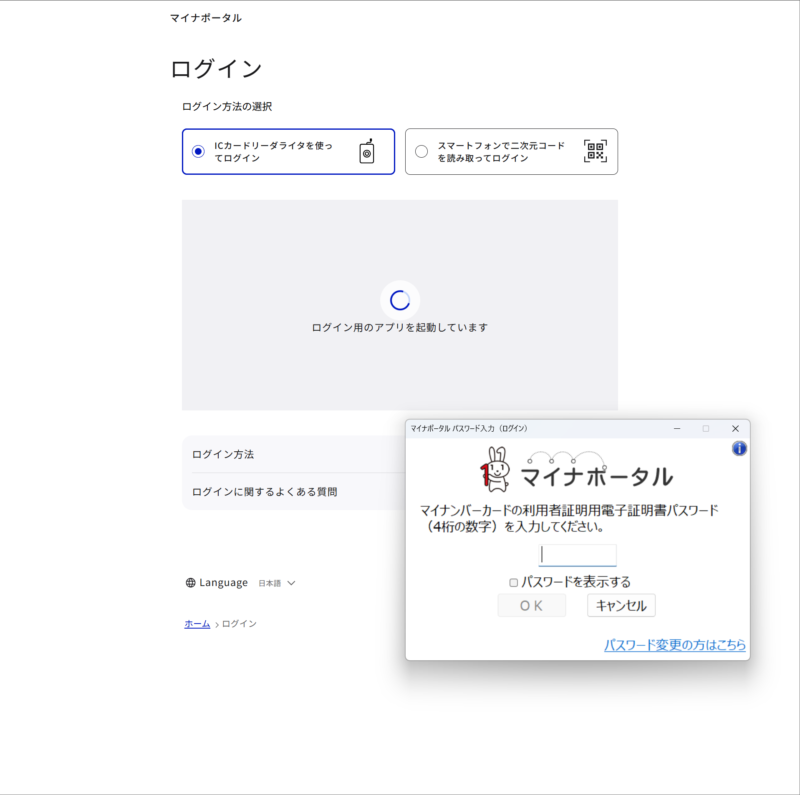
Task: Open the パスワード変更の方はこちら link
Action: click(x=674, y=645)
